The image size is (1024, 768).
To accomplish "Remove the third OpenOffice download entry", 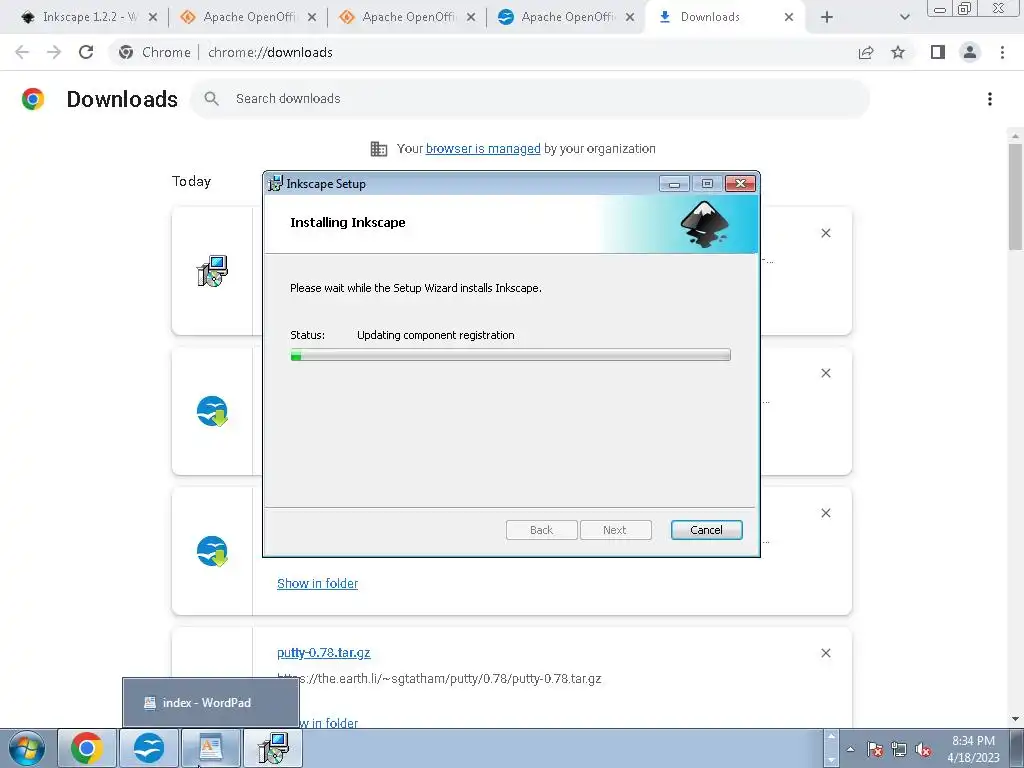I will [826, 513].
